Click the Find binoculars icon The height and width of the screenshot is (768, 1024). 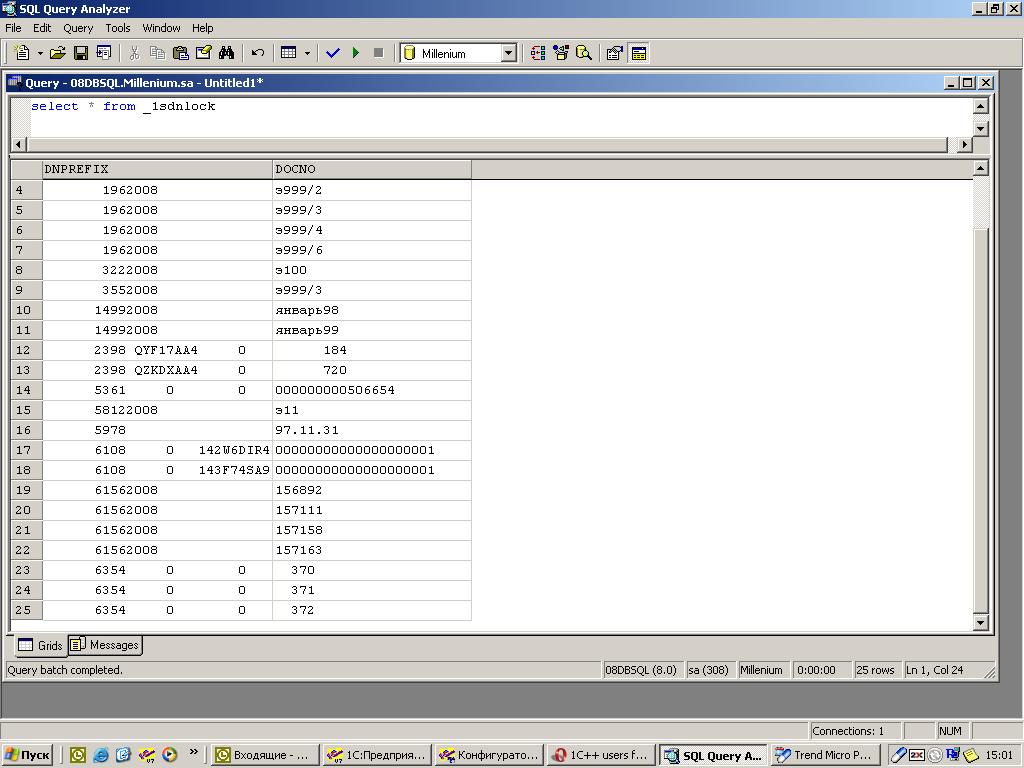(227, 53)
